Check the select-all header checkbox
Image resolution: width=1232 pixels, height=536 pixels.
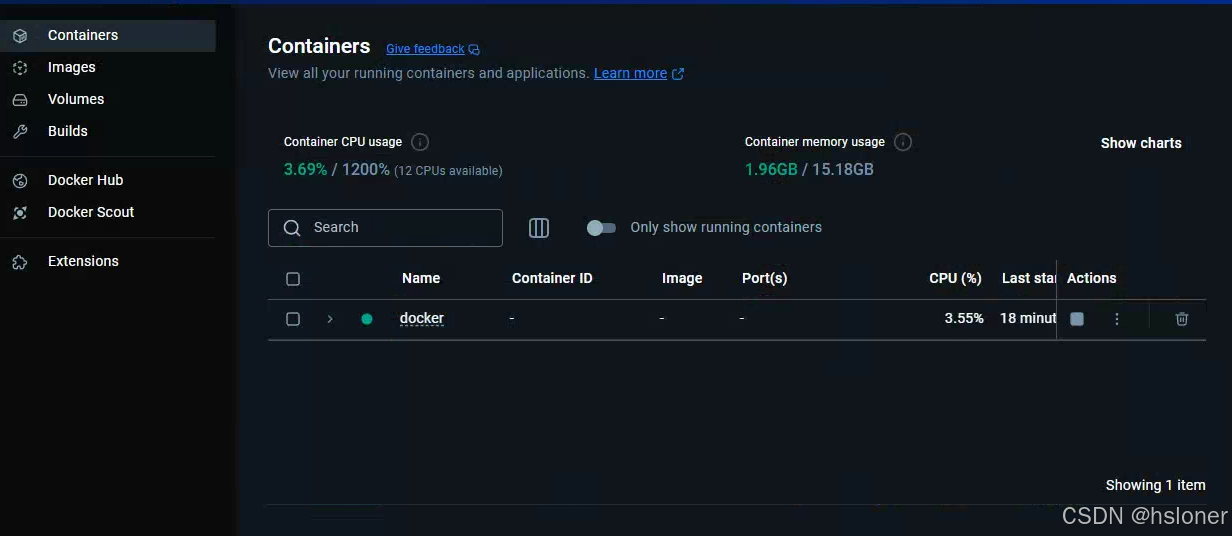point(293,279)
